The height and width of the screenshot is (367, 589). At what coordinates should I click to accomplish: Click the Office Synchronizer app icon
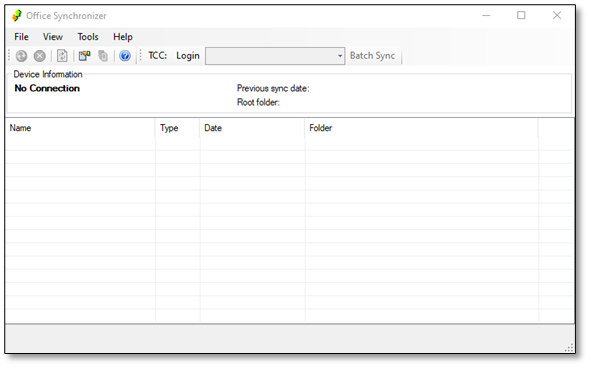click(17, 16)
